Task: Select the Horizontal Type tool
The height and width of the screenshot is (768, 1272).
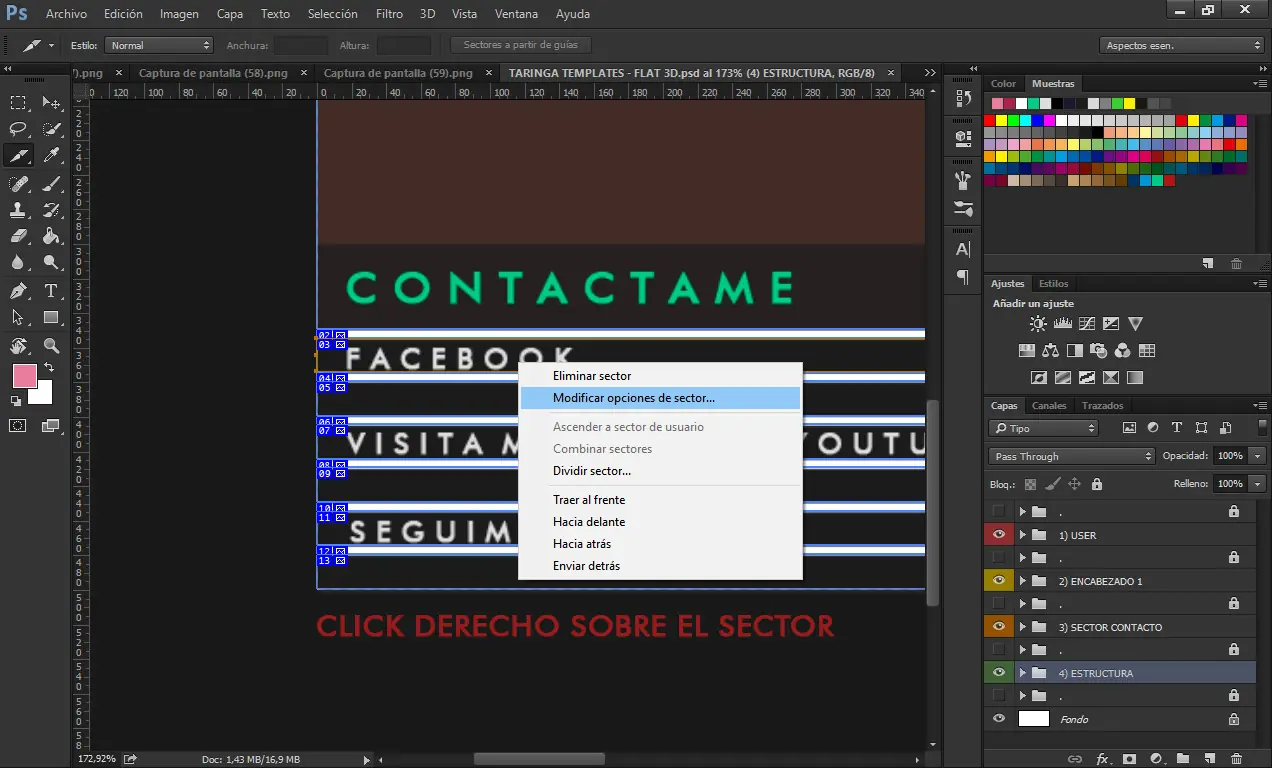Action: click(51, 291)
